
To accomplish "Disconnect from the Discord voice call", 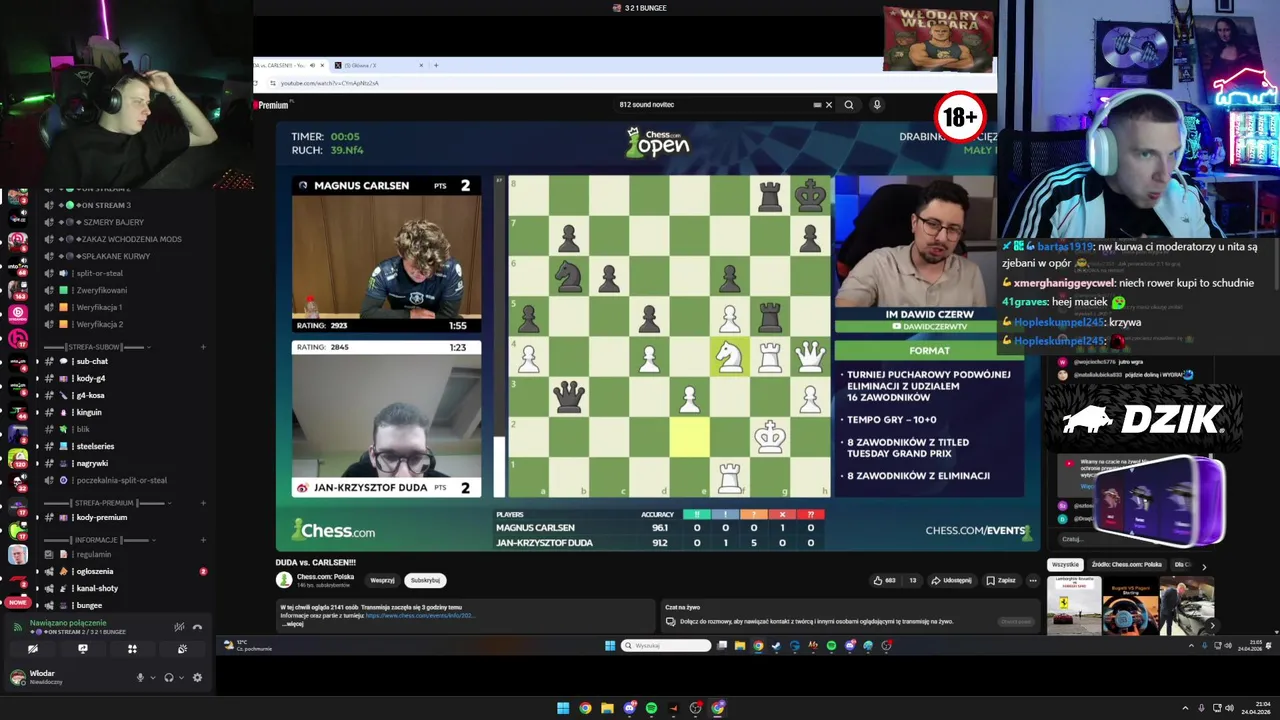I will pyautogui.click(x=197, y=627).
